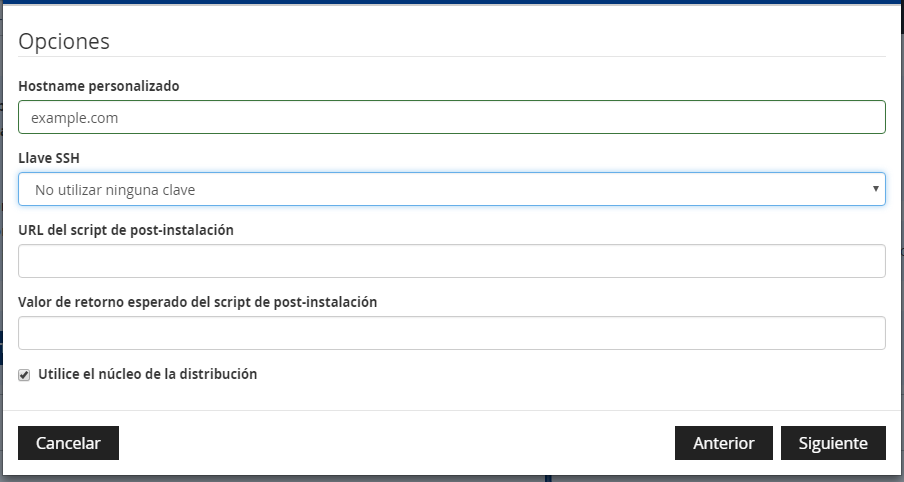Image resolution: width=904 pixels, height=482 pixels.
Task: Click the 'Llave SSH' label
Action: point(49,158)
